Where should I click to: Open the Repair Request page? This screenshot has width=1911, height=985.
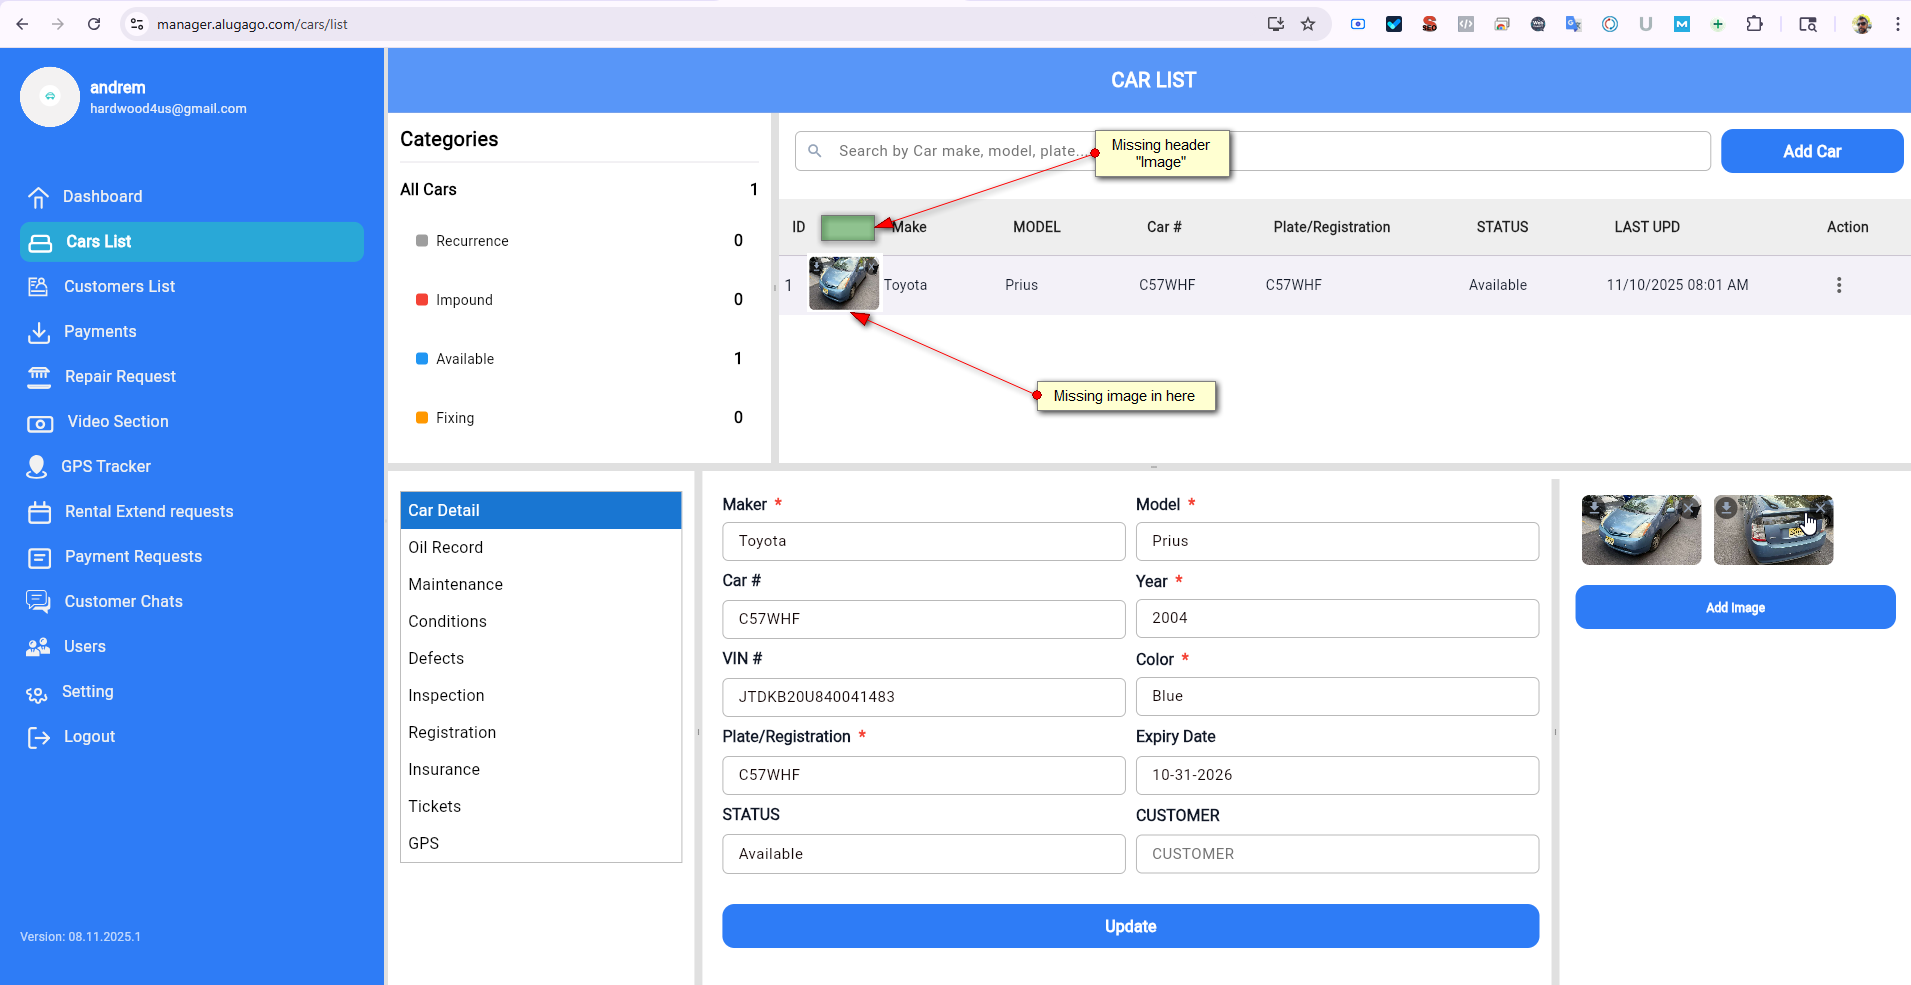120,376
